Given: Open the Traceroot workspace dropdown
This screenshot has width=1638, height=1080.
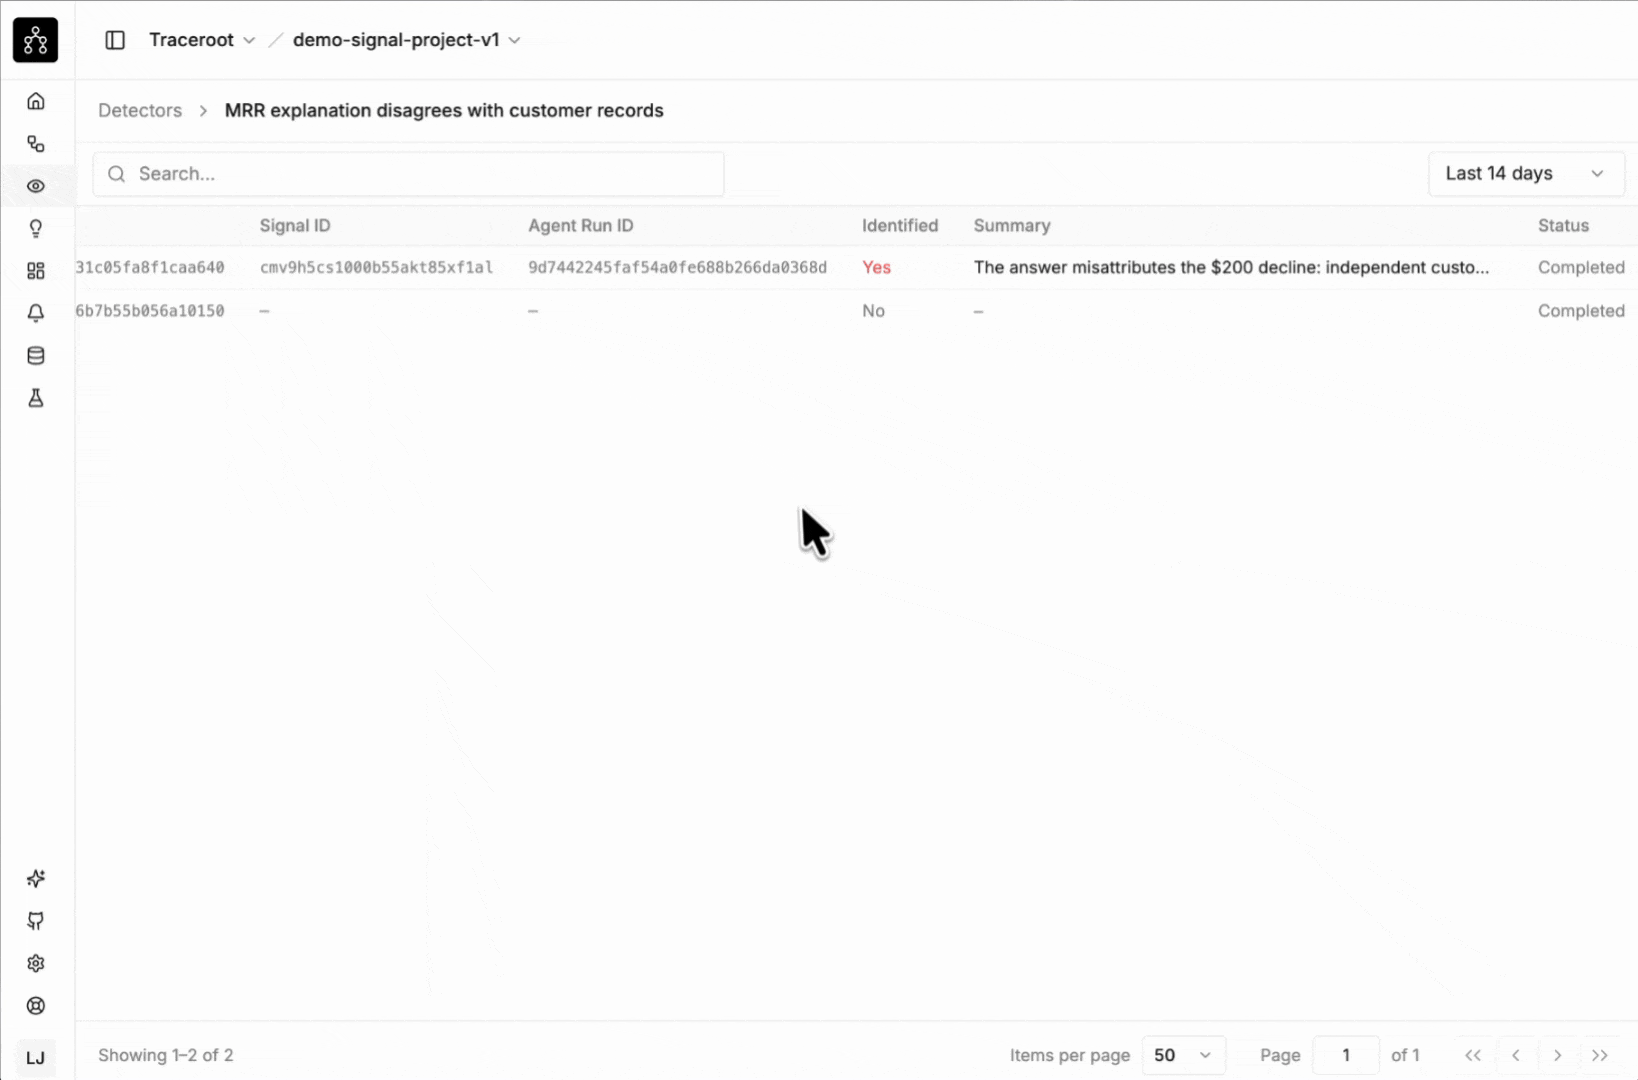Looking at the screenshot, I should [x=202, y=40].
